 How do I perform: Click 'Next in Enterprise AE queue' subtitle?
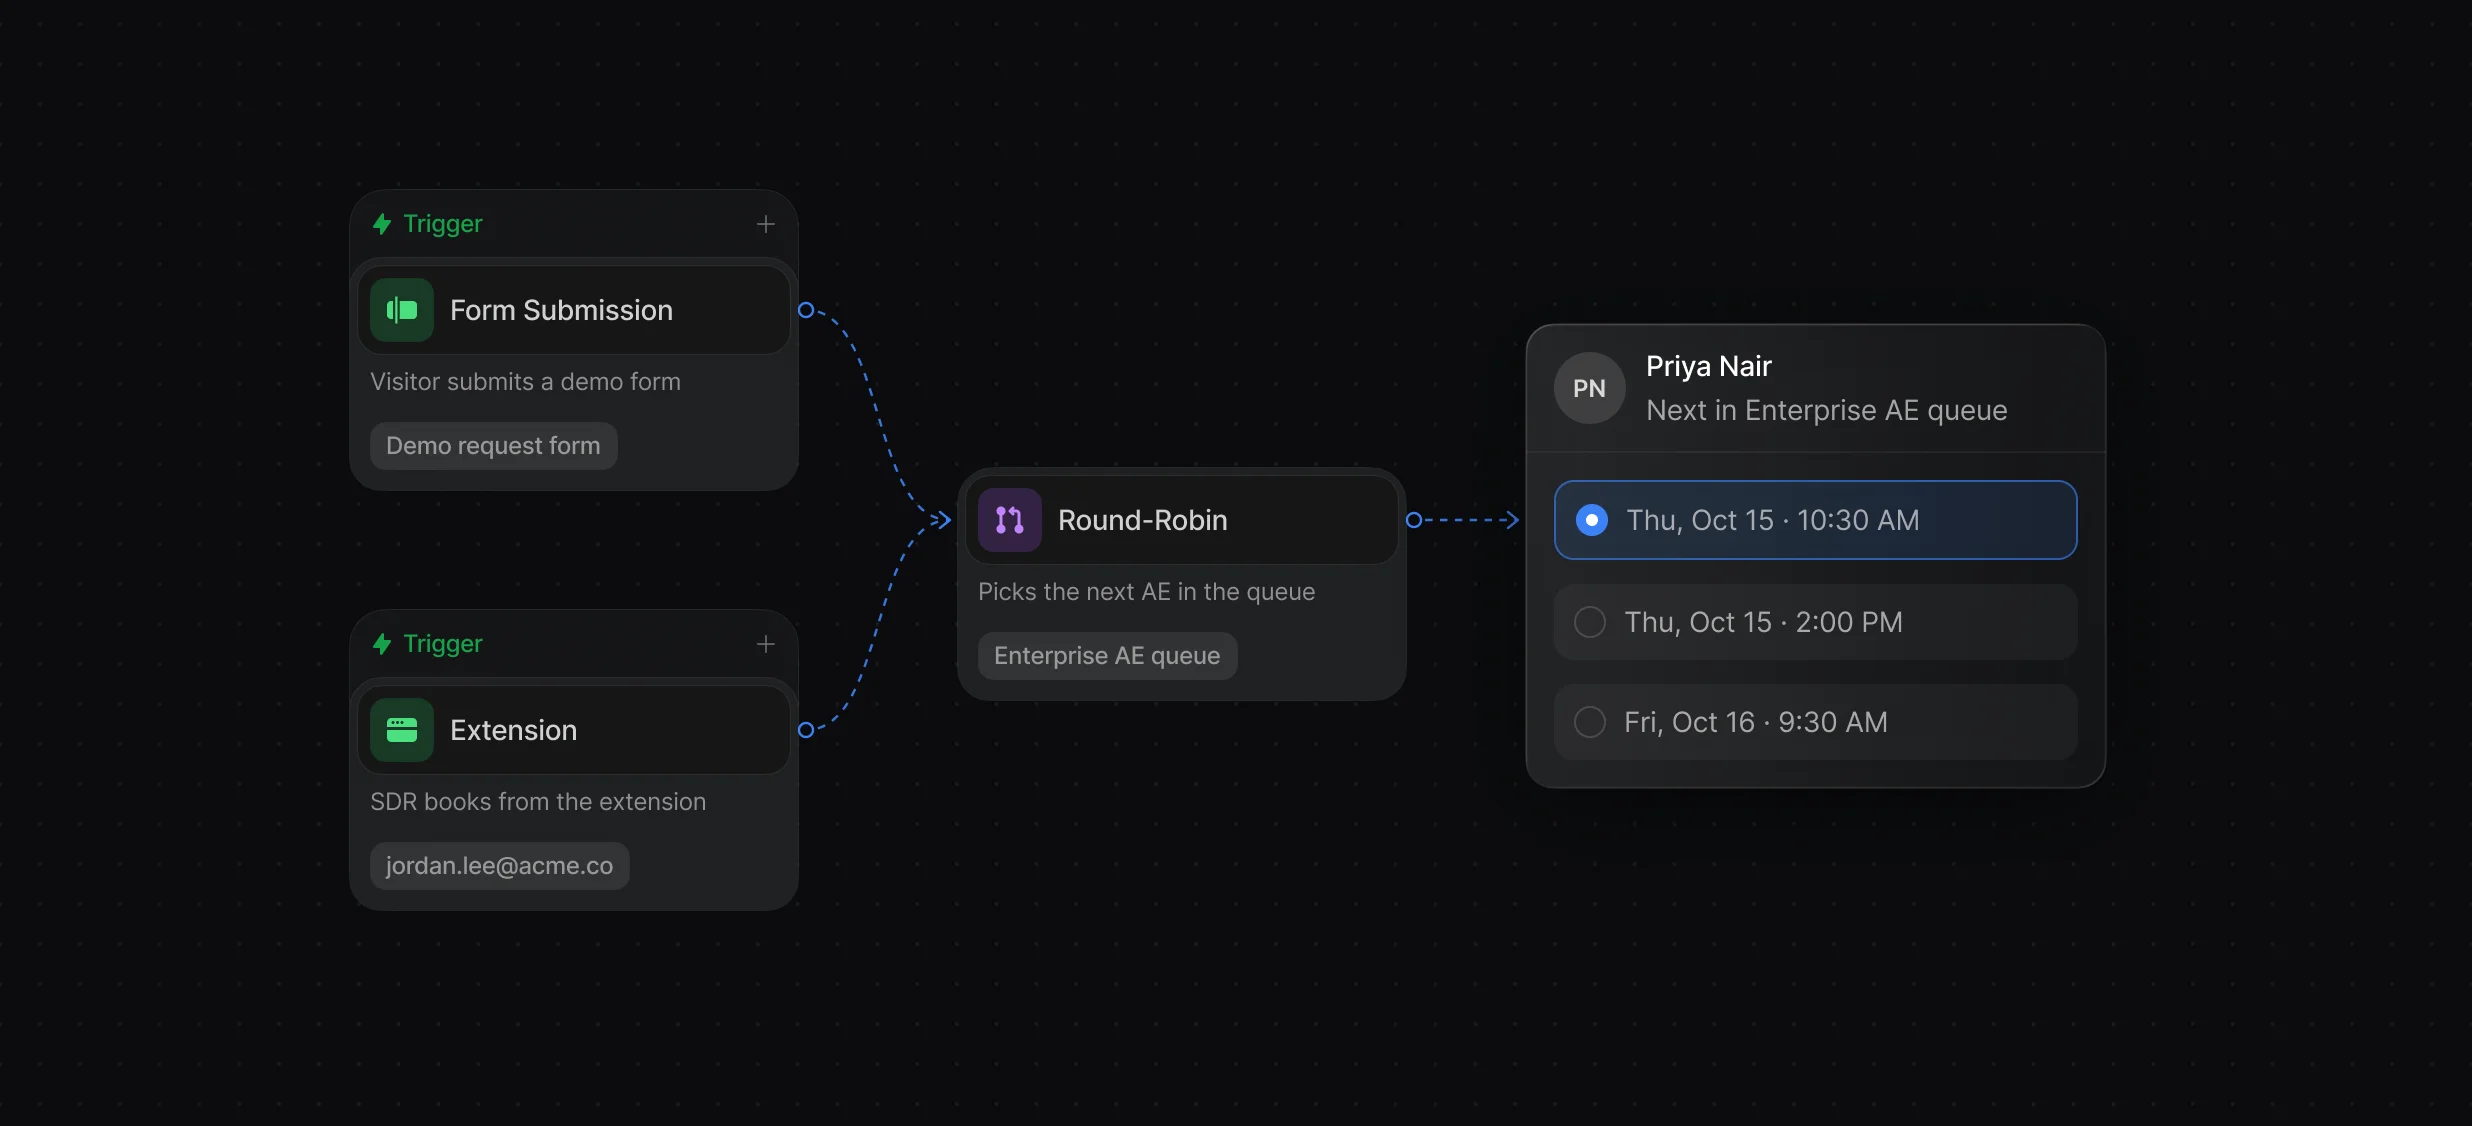[1827, 410]
